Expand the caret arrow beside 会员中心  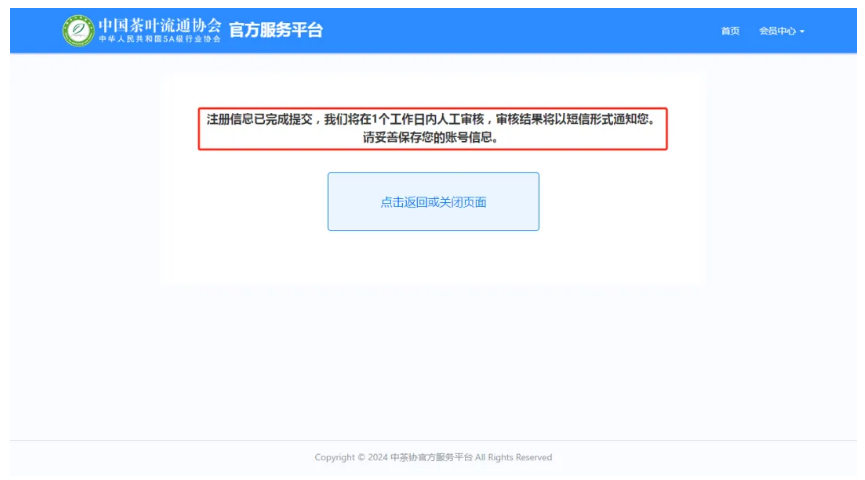coord(802,32)
